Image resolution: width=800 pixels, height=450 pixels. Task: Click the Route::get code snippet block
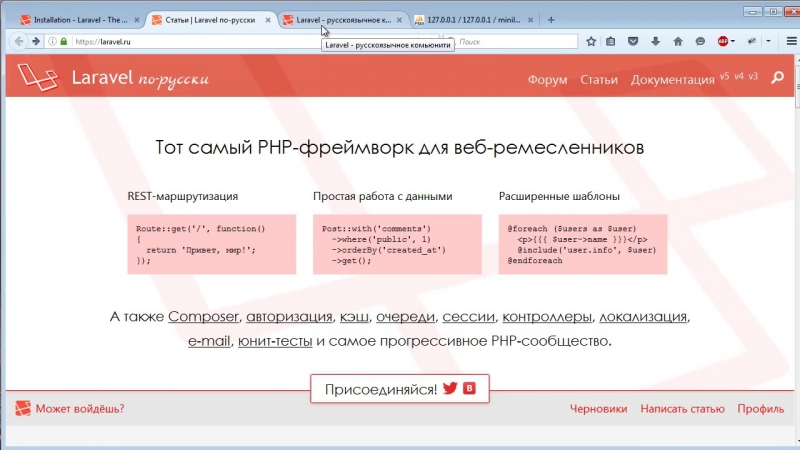coord(212,244)
